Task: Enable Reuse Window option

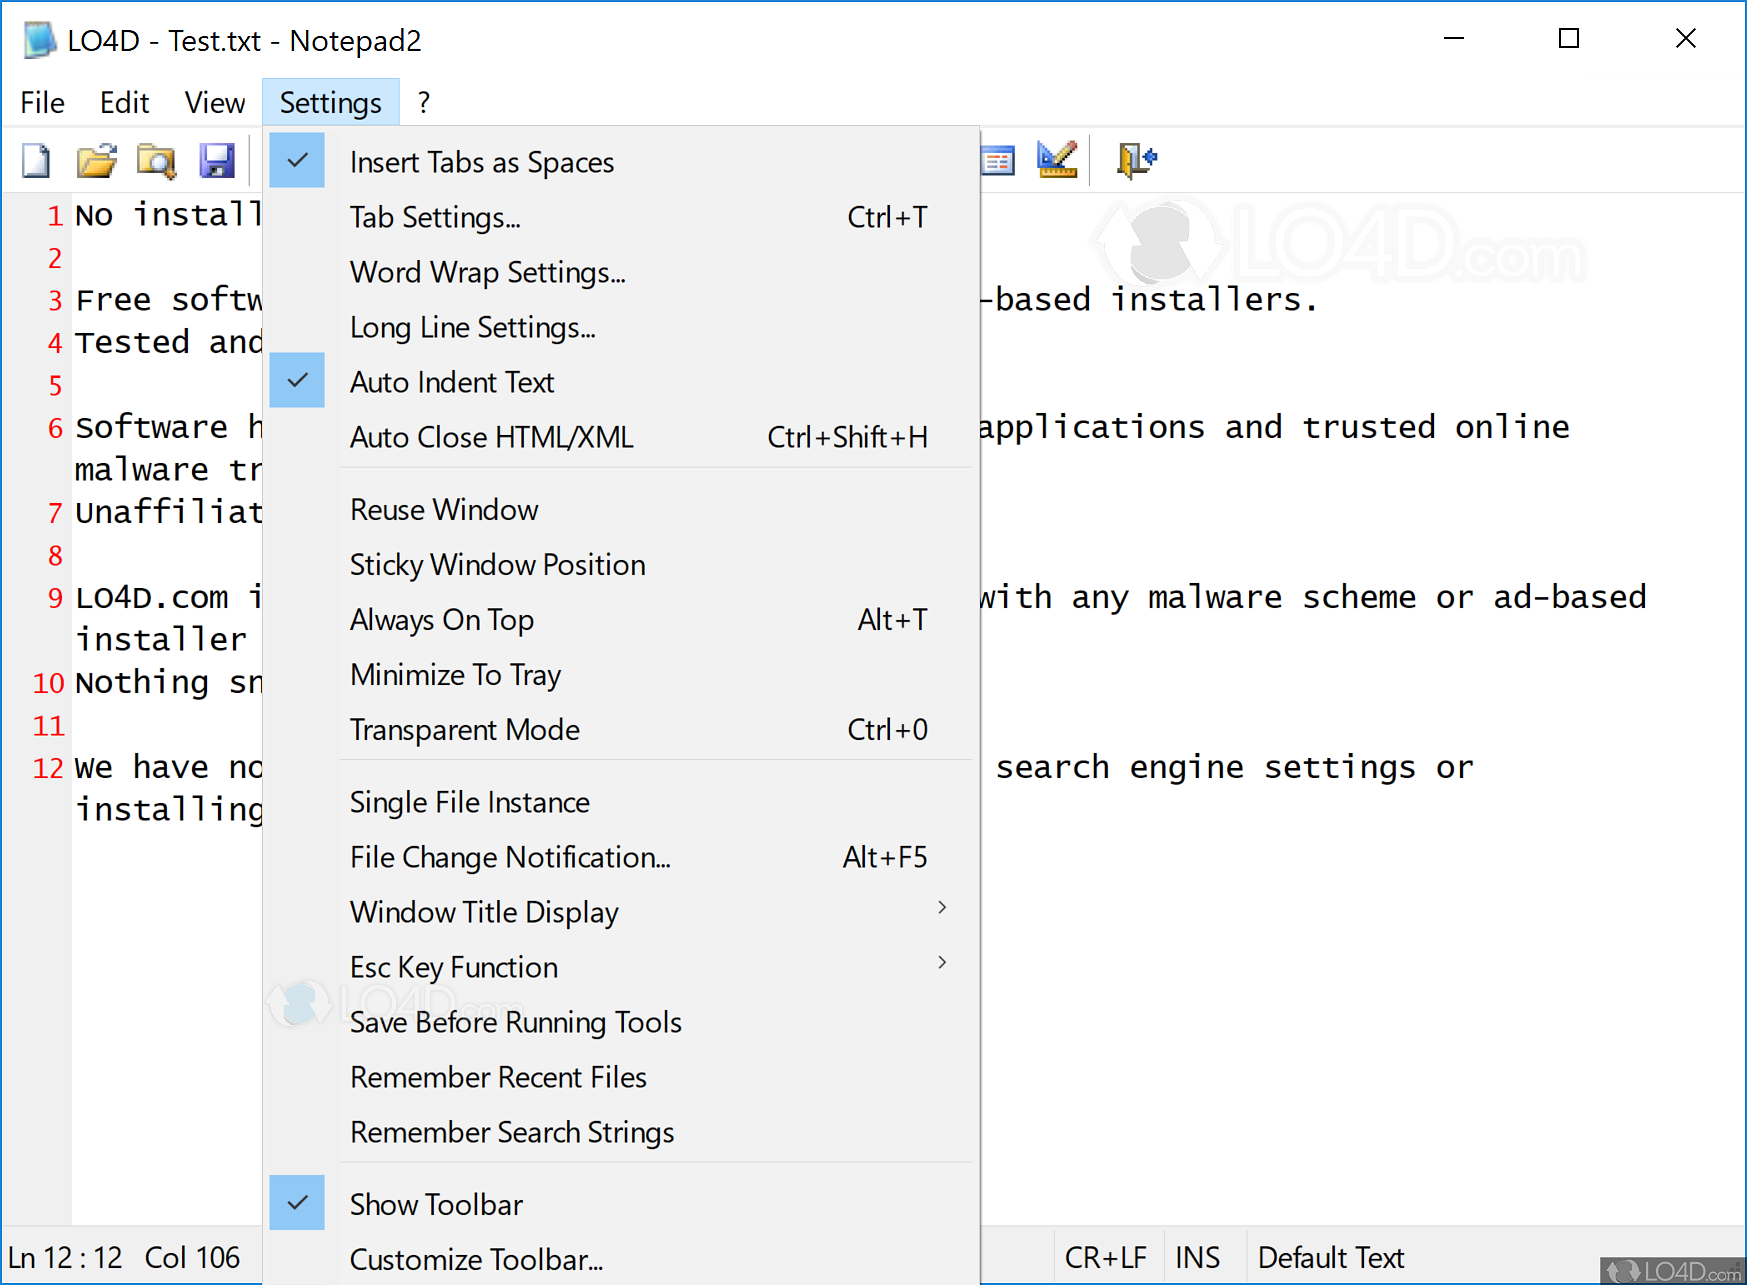Action: pos(622,509)
